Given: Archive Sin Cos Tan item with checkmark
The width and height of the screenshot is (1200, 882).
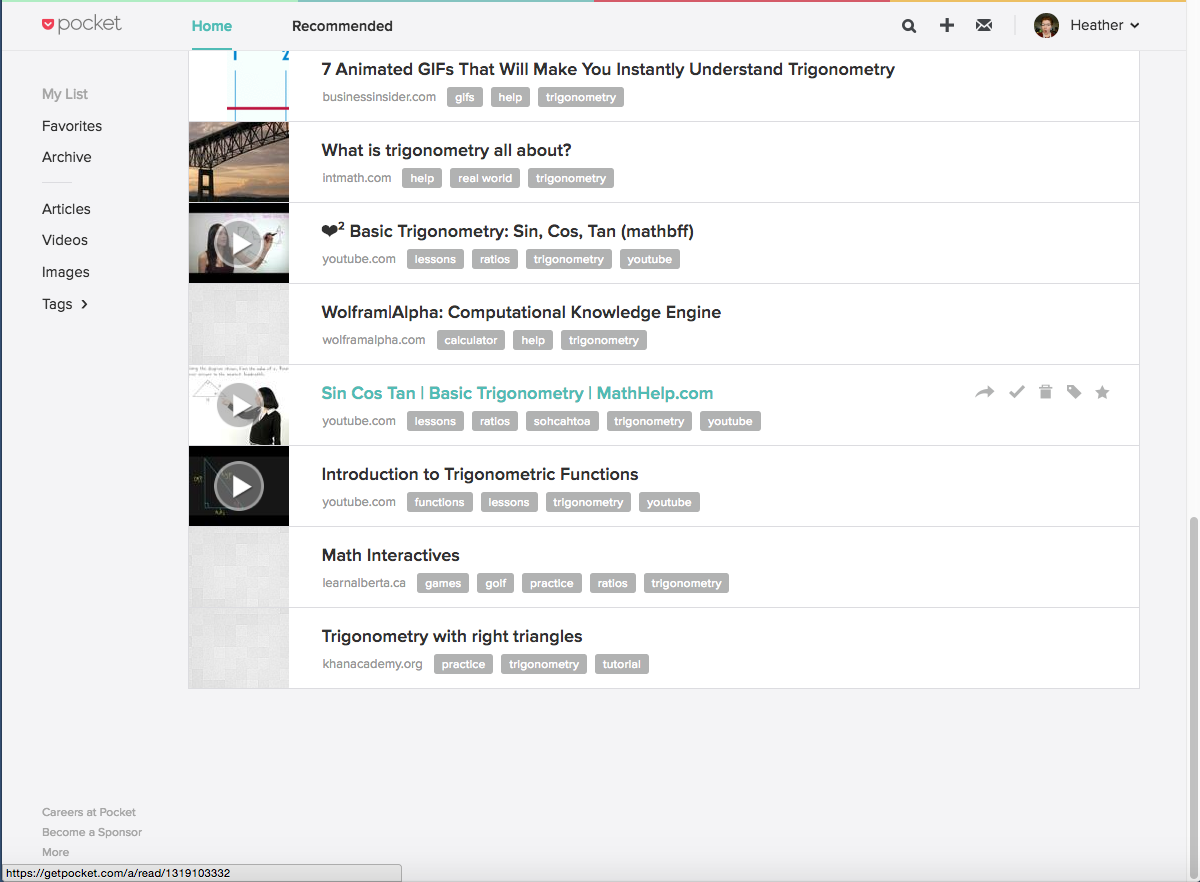Looking at the screenshot, I should coord(1017,392).
